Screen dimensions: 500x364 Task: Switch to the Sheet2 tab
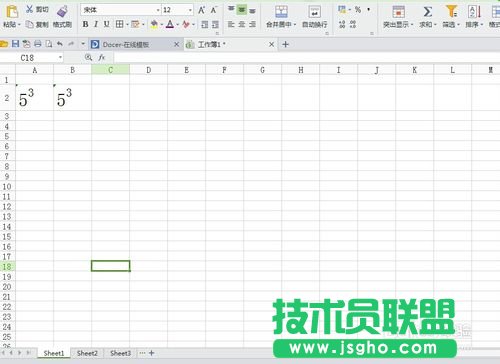point(87,353)
